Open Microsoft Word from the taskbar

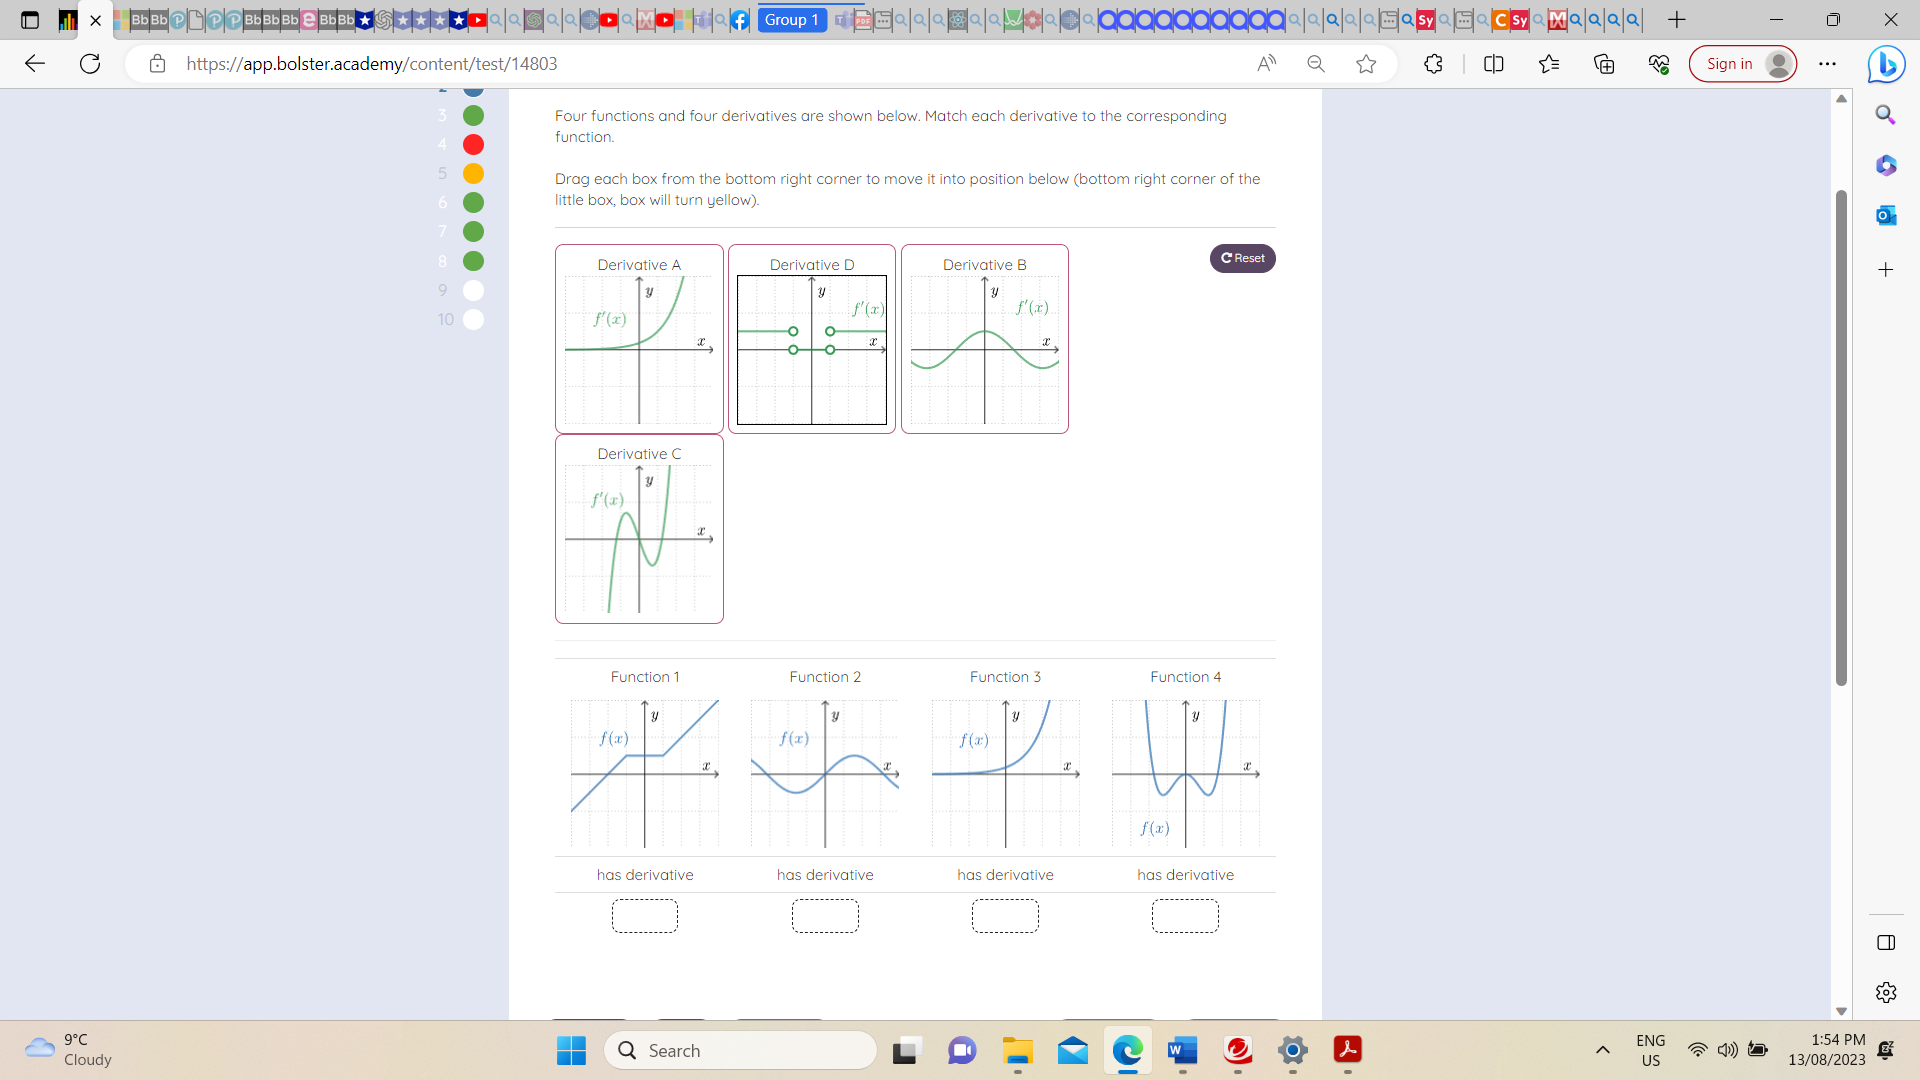click(1182, 1051)
